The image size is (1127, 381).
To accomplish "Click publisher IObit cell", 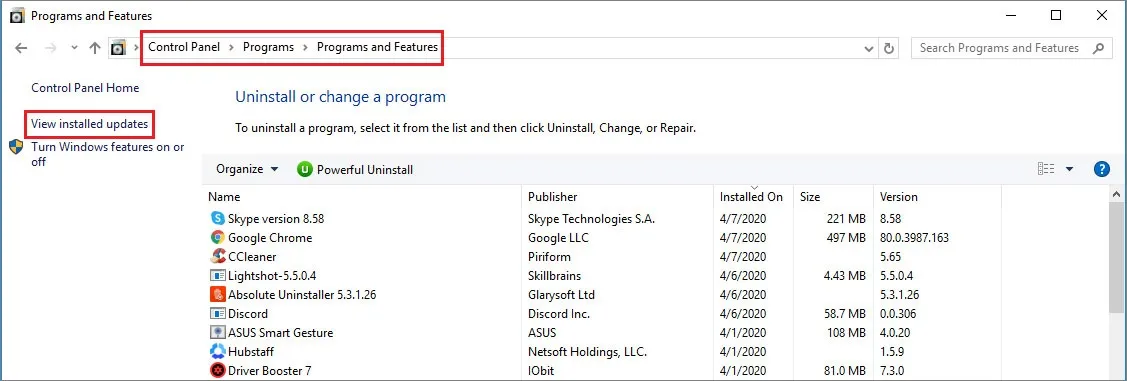I will pos(541,371).
